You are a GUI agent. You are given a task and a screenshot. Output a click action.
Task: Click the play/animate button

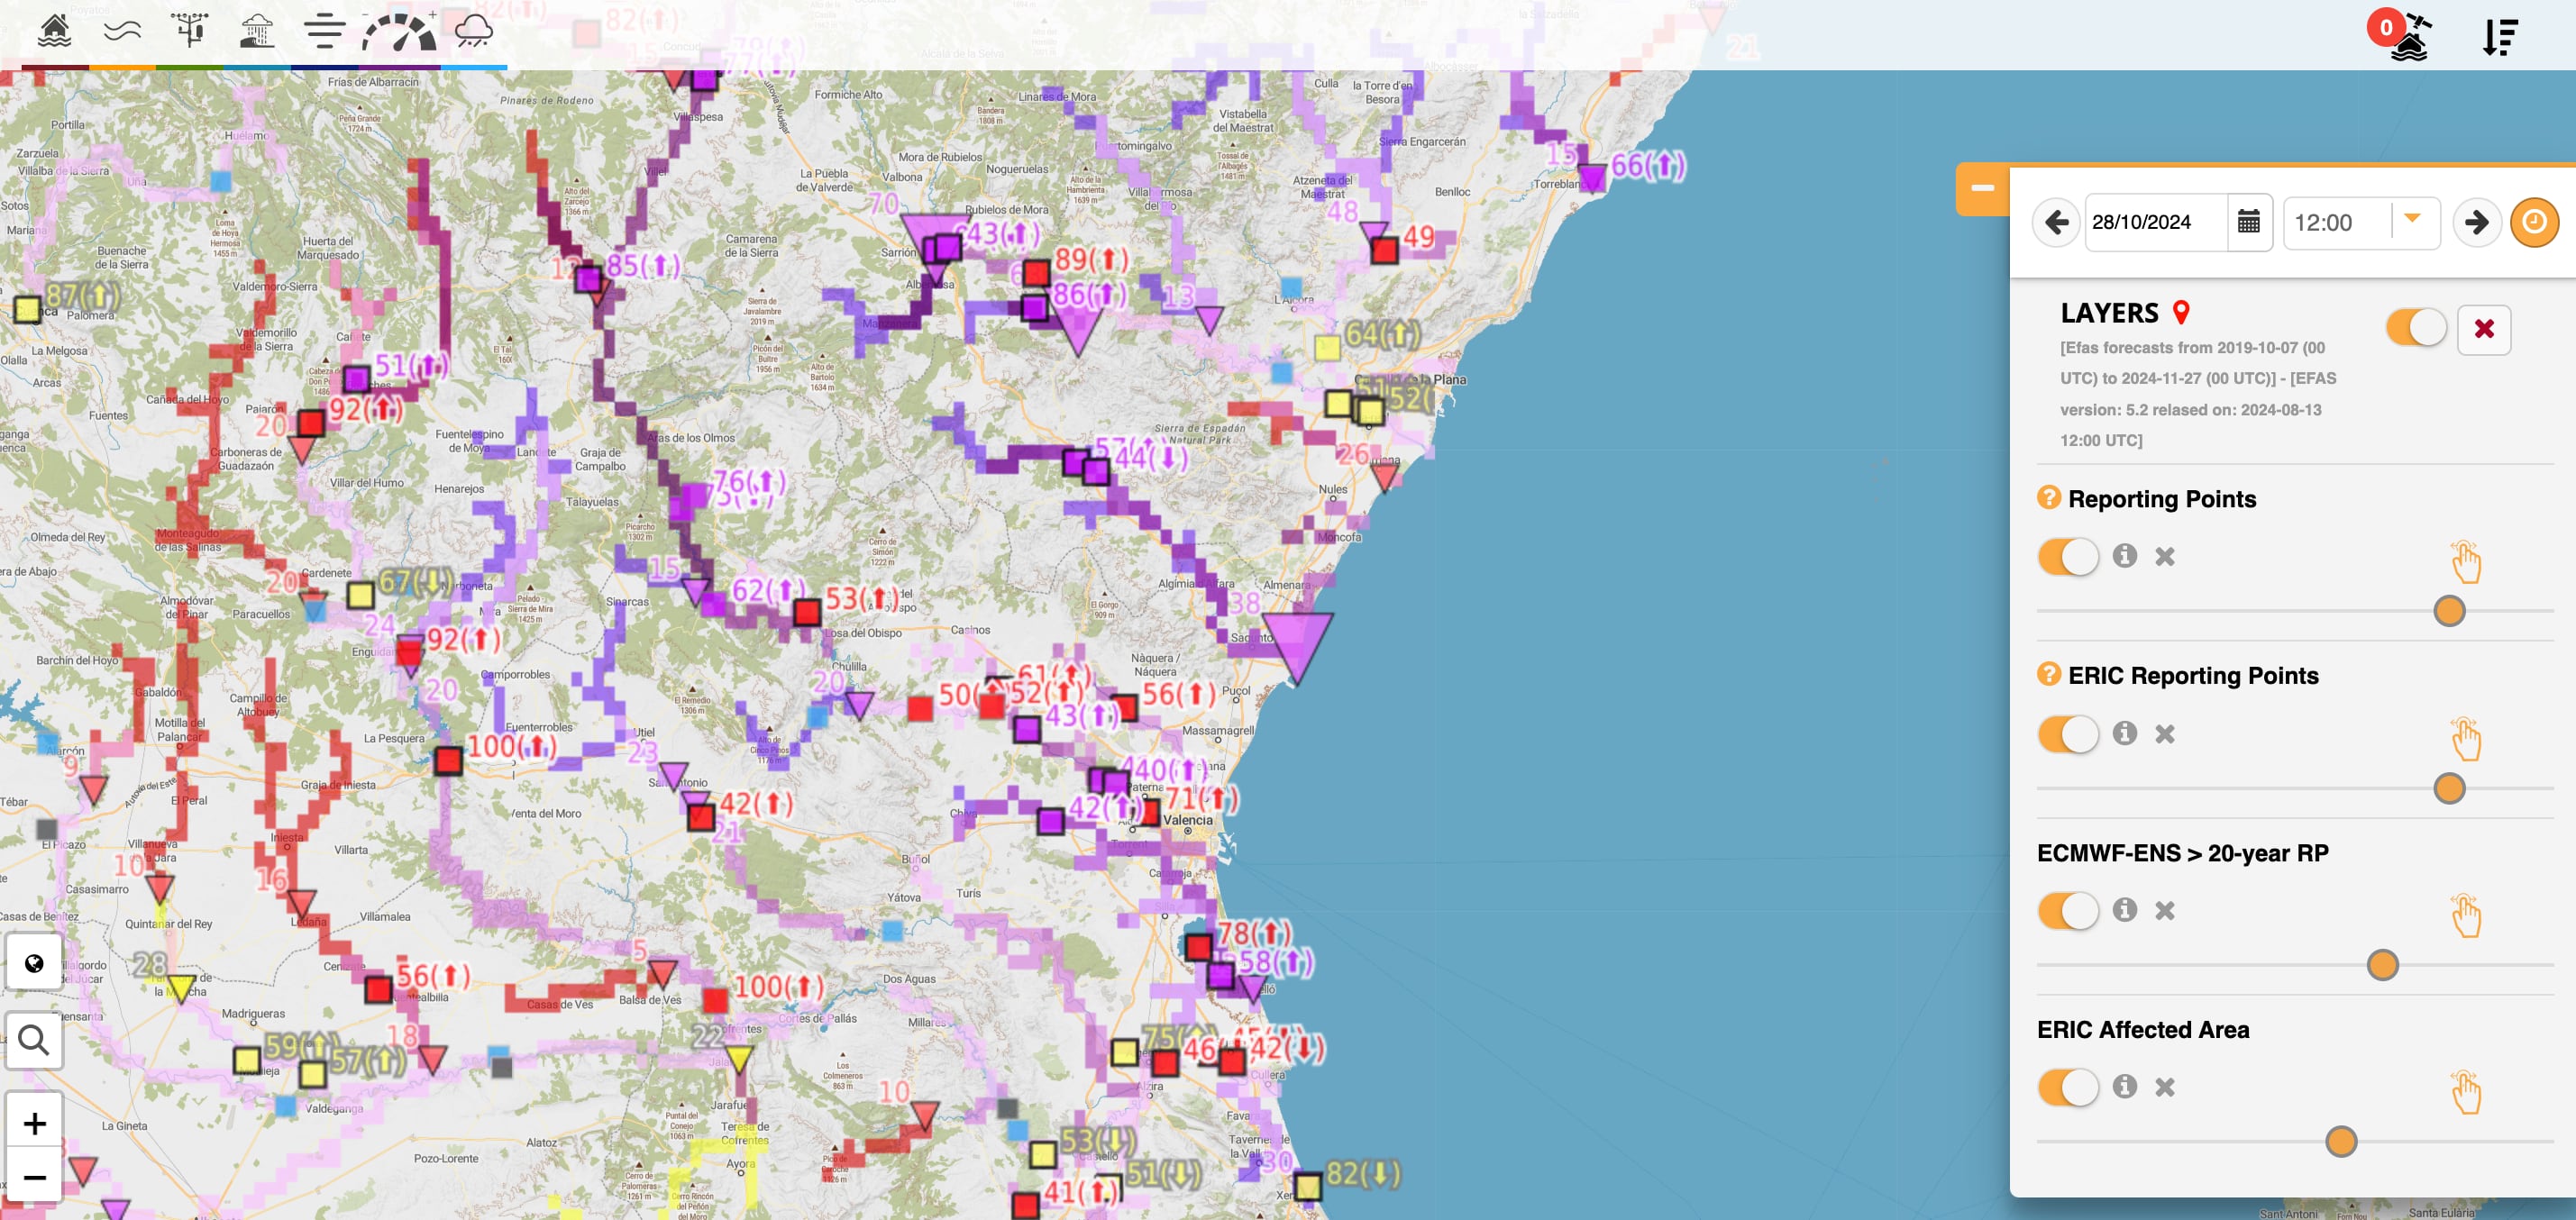coord(2535,222)
